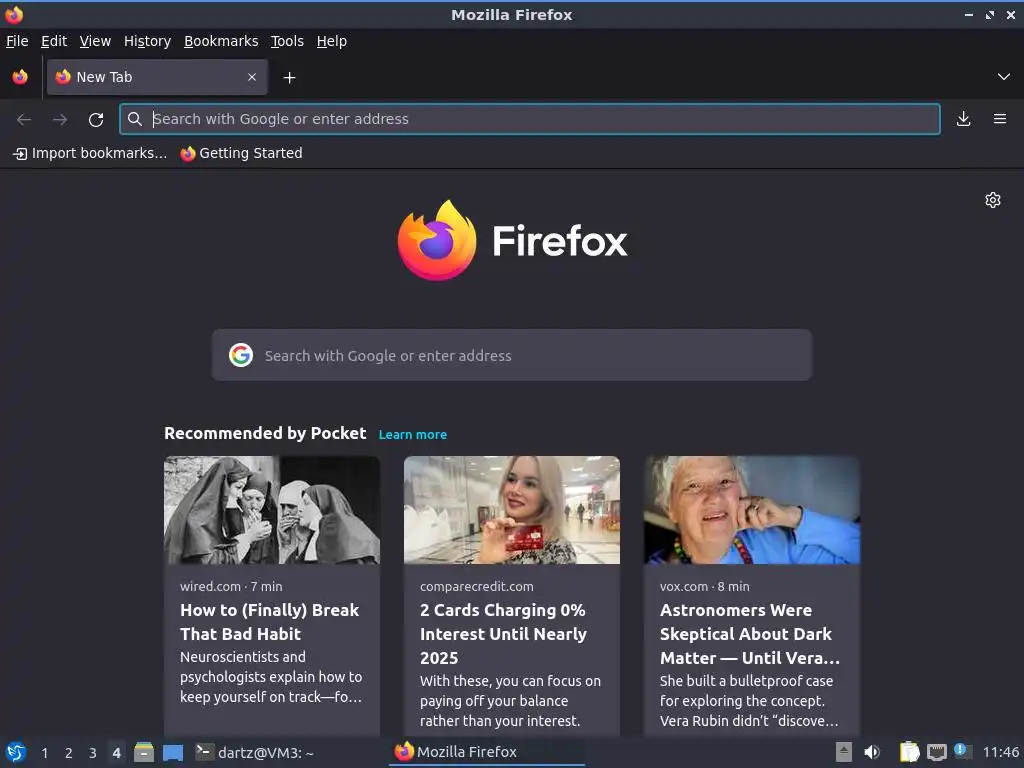Screen dimensions: 1024x768
Task: Switch to workspace 1
Action: click(44, 753)
